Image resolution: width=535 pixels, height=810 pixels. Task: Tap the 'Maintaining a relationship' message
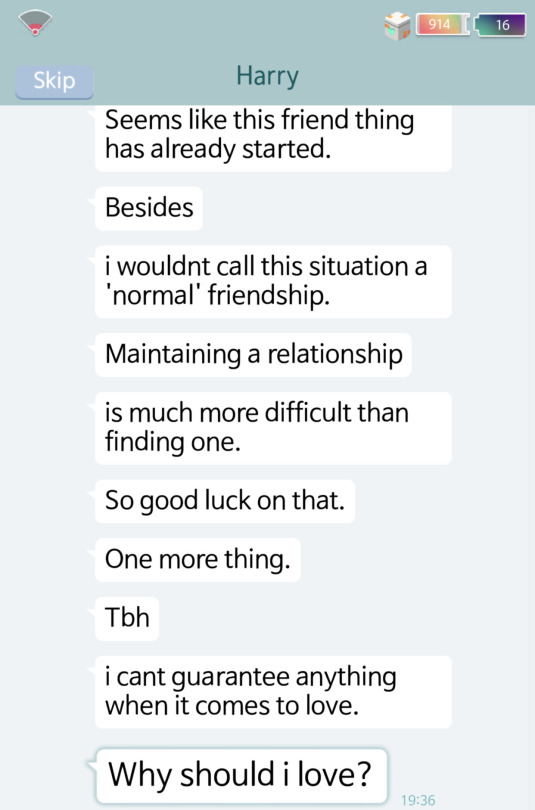click(254, 354)
